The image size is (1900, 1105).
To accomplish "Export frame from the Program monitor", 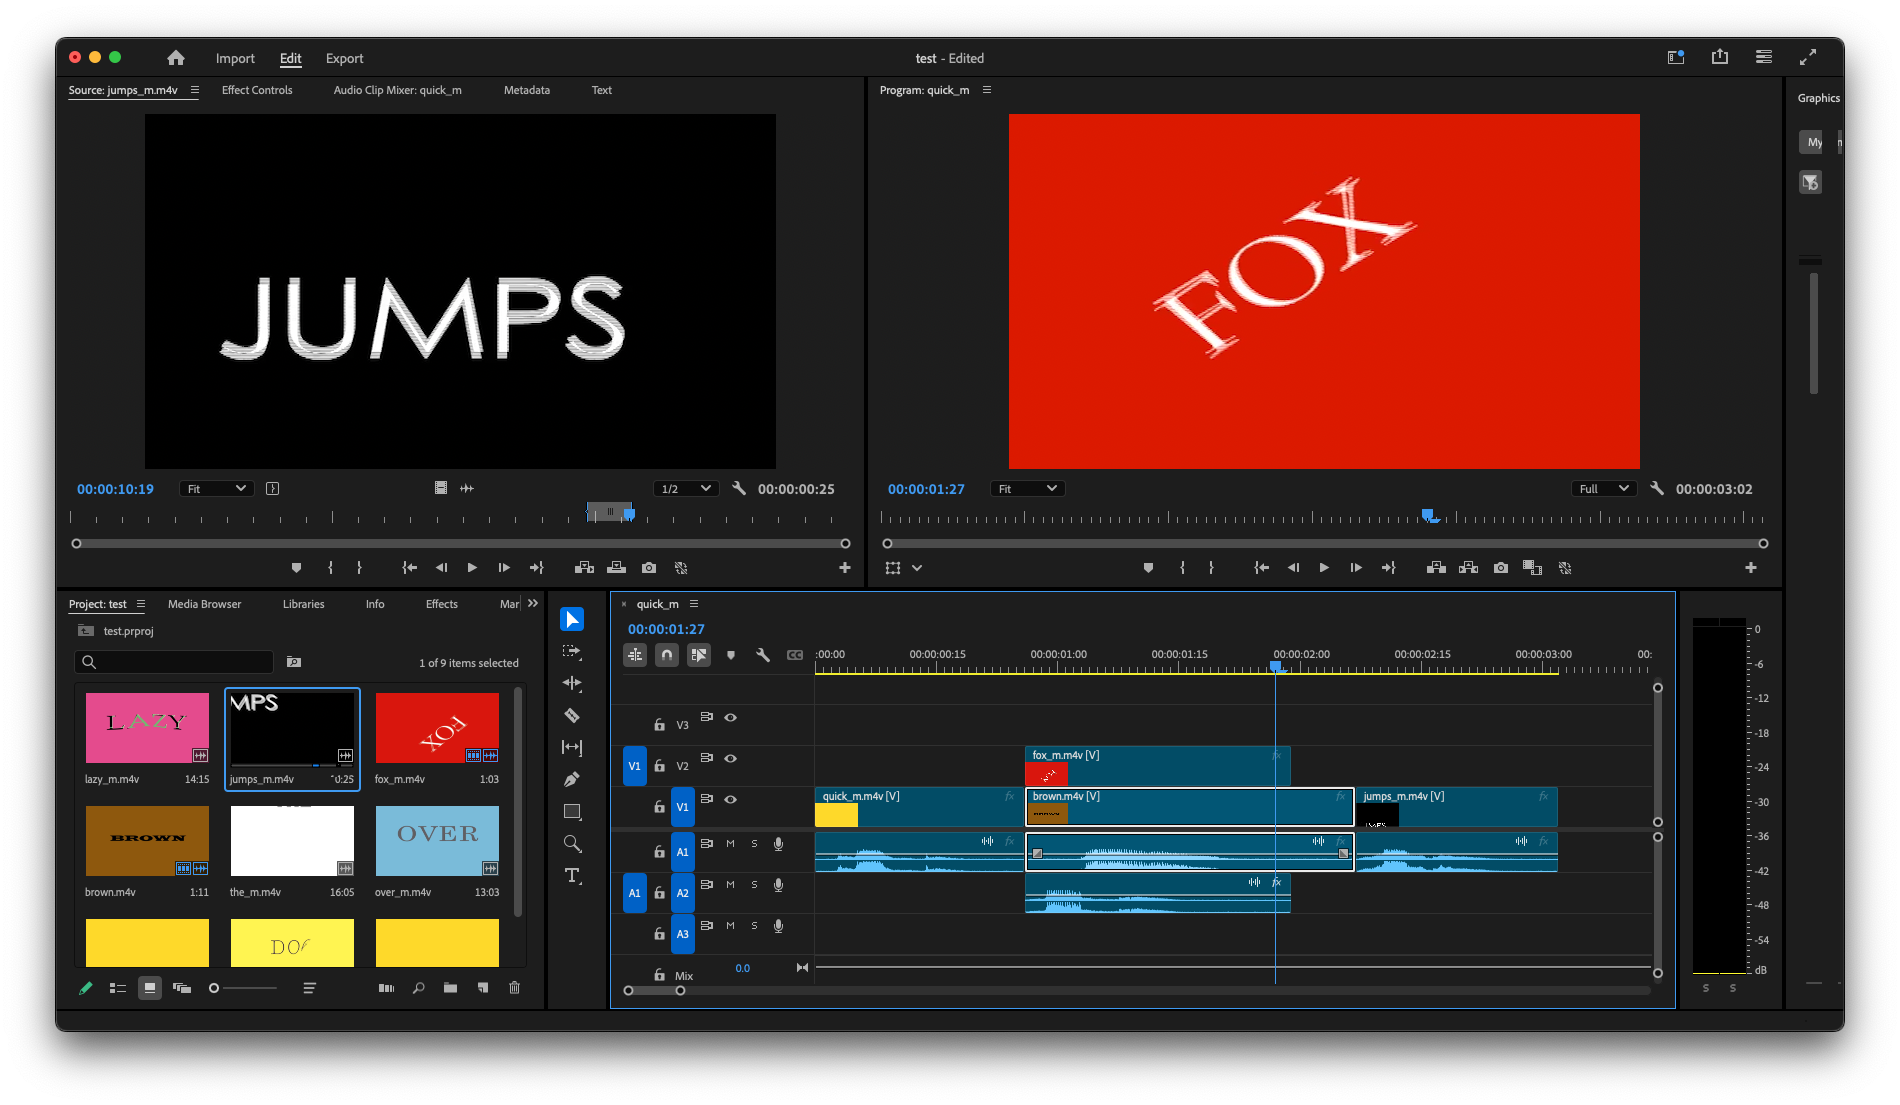I will pos(1501,568).
